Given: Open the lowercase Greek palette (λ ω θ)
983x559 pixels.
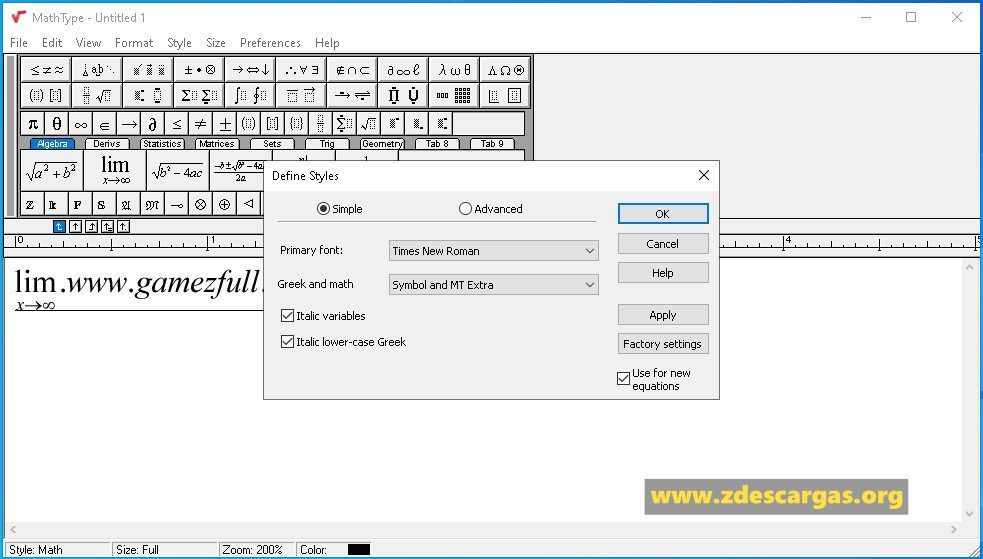Looking at the screenshot, I should pos(455,70).
